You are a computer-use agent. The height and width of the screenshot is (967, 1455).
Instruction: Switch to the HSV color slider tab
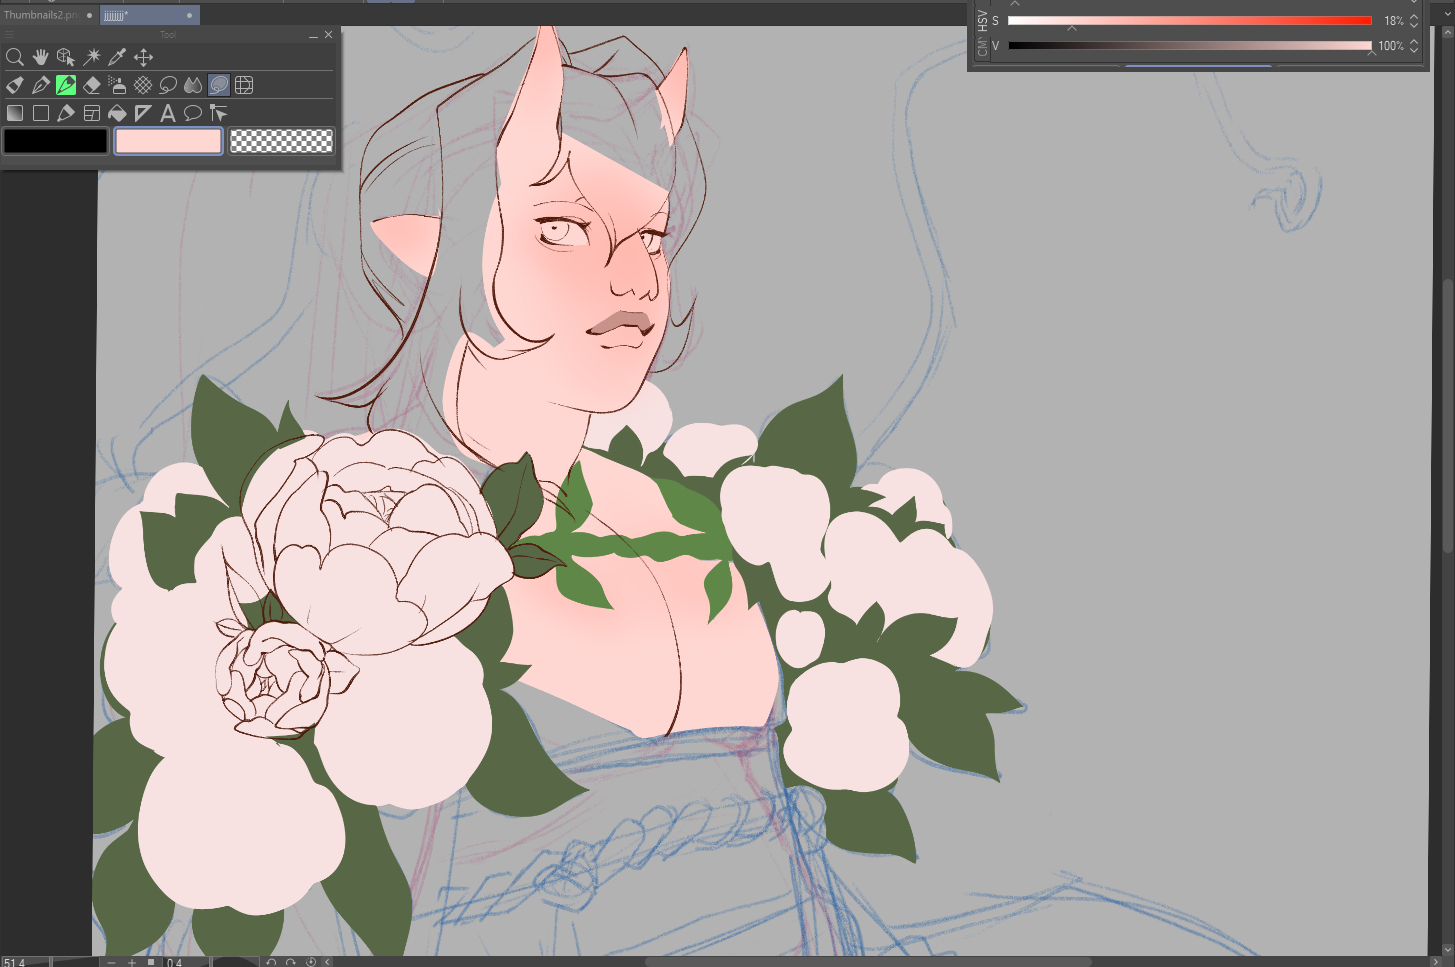point(982,19)
